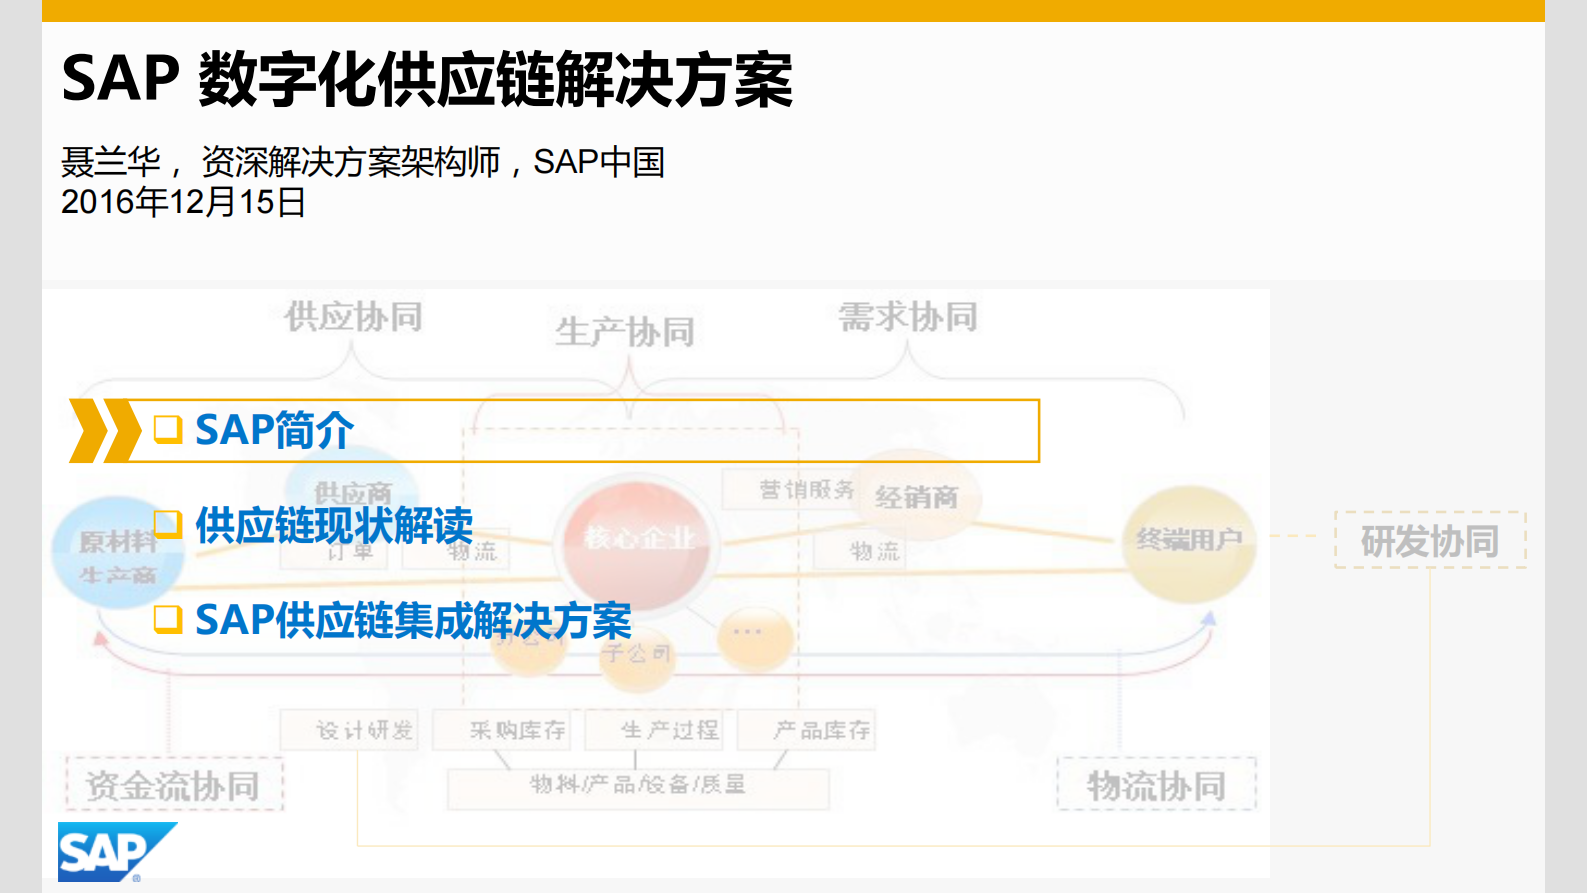Click the 研发协同 dashed box

tap(1430, 540)
